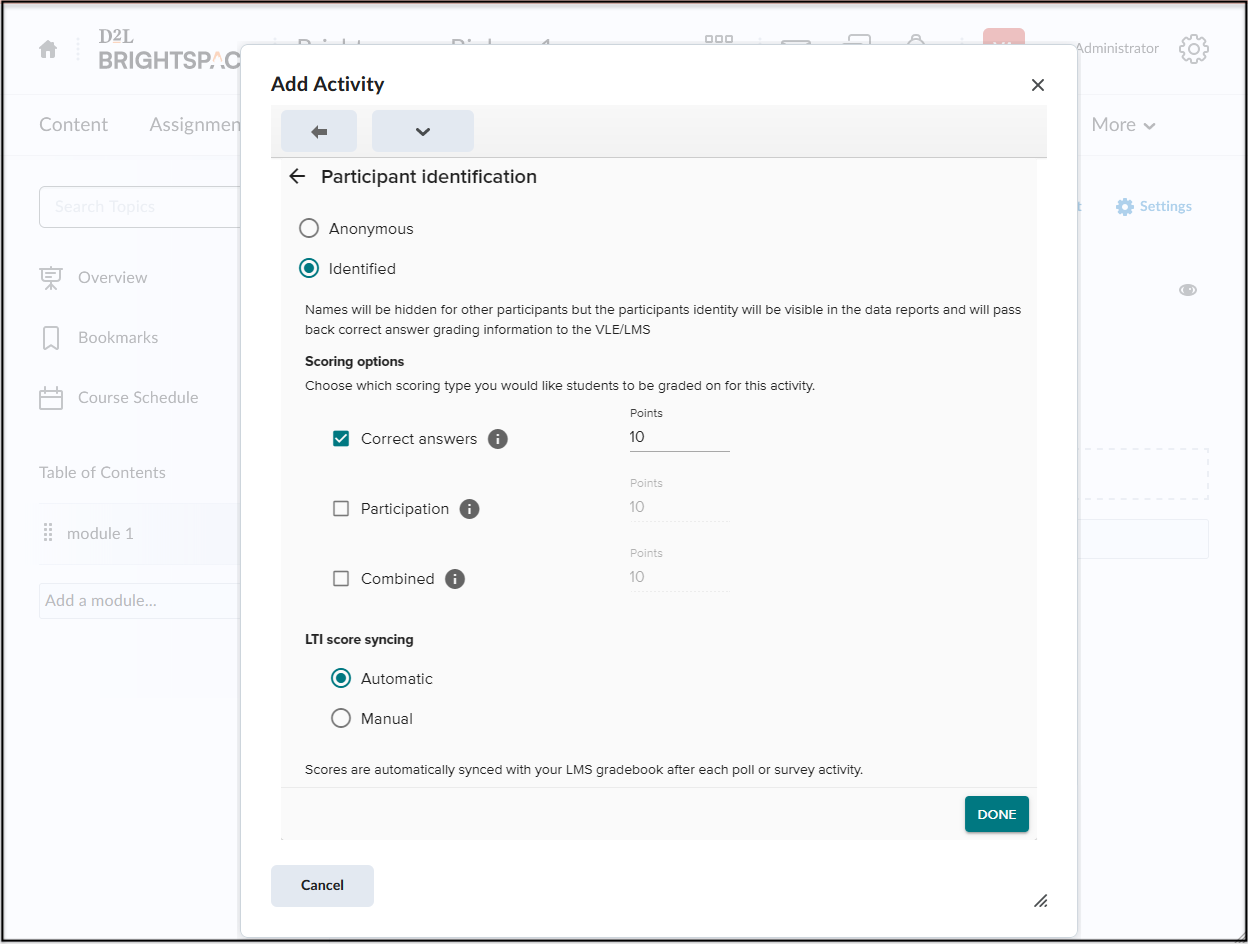Image resolution: width=1248 pixels, height=944 pixels.
Task: Click the left arrow toolbar button
Action: click(x=319, y=131)
